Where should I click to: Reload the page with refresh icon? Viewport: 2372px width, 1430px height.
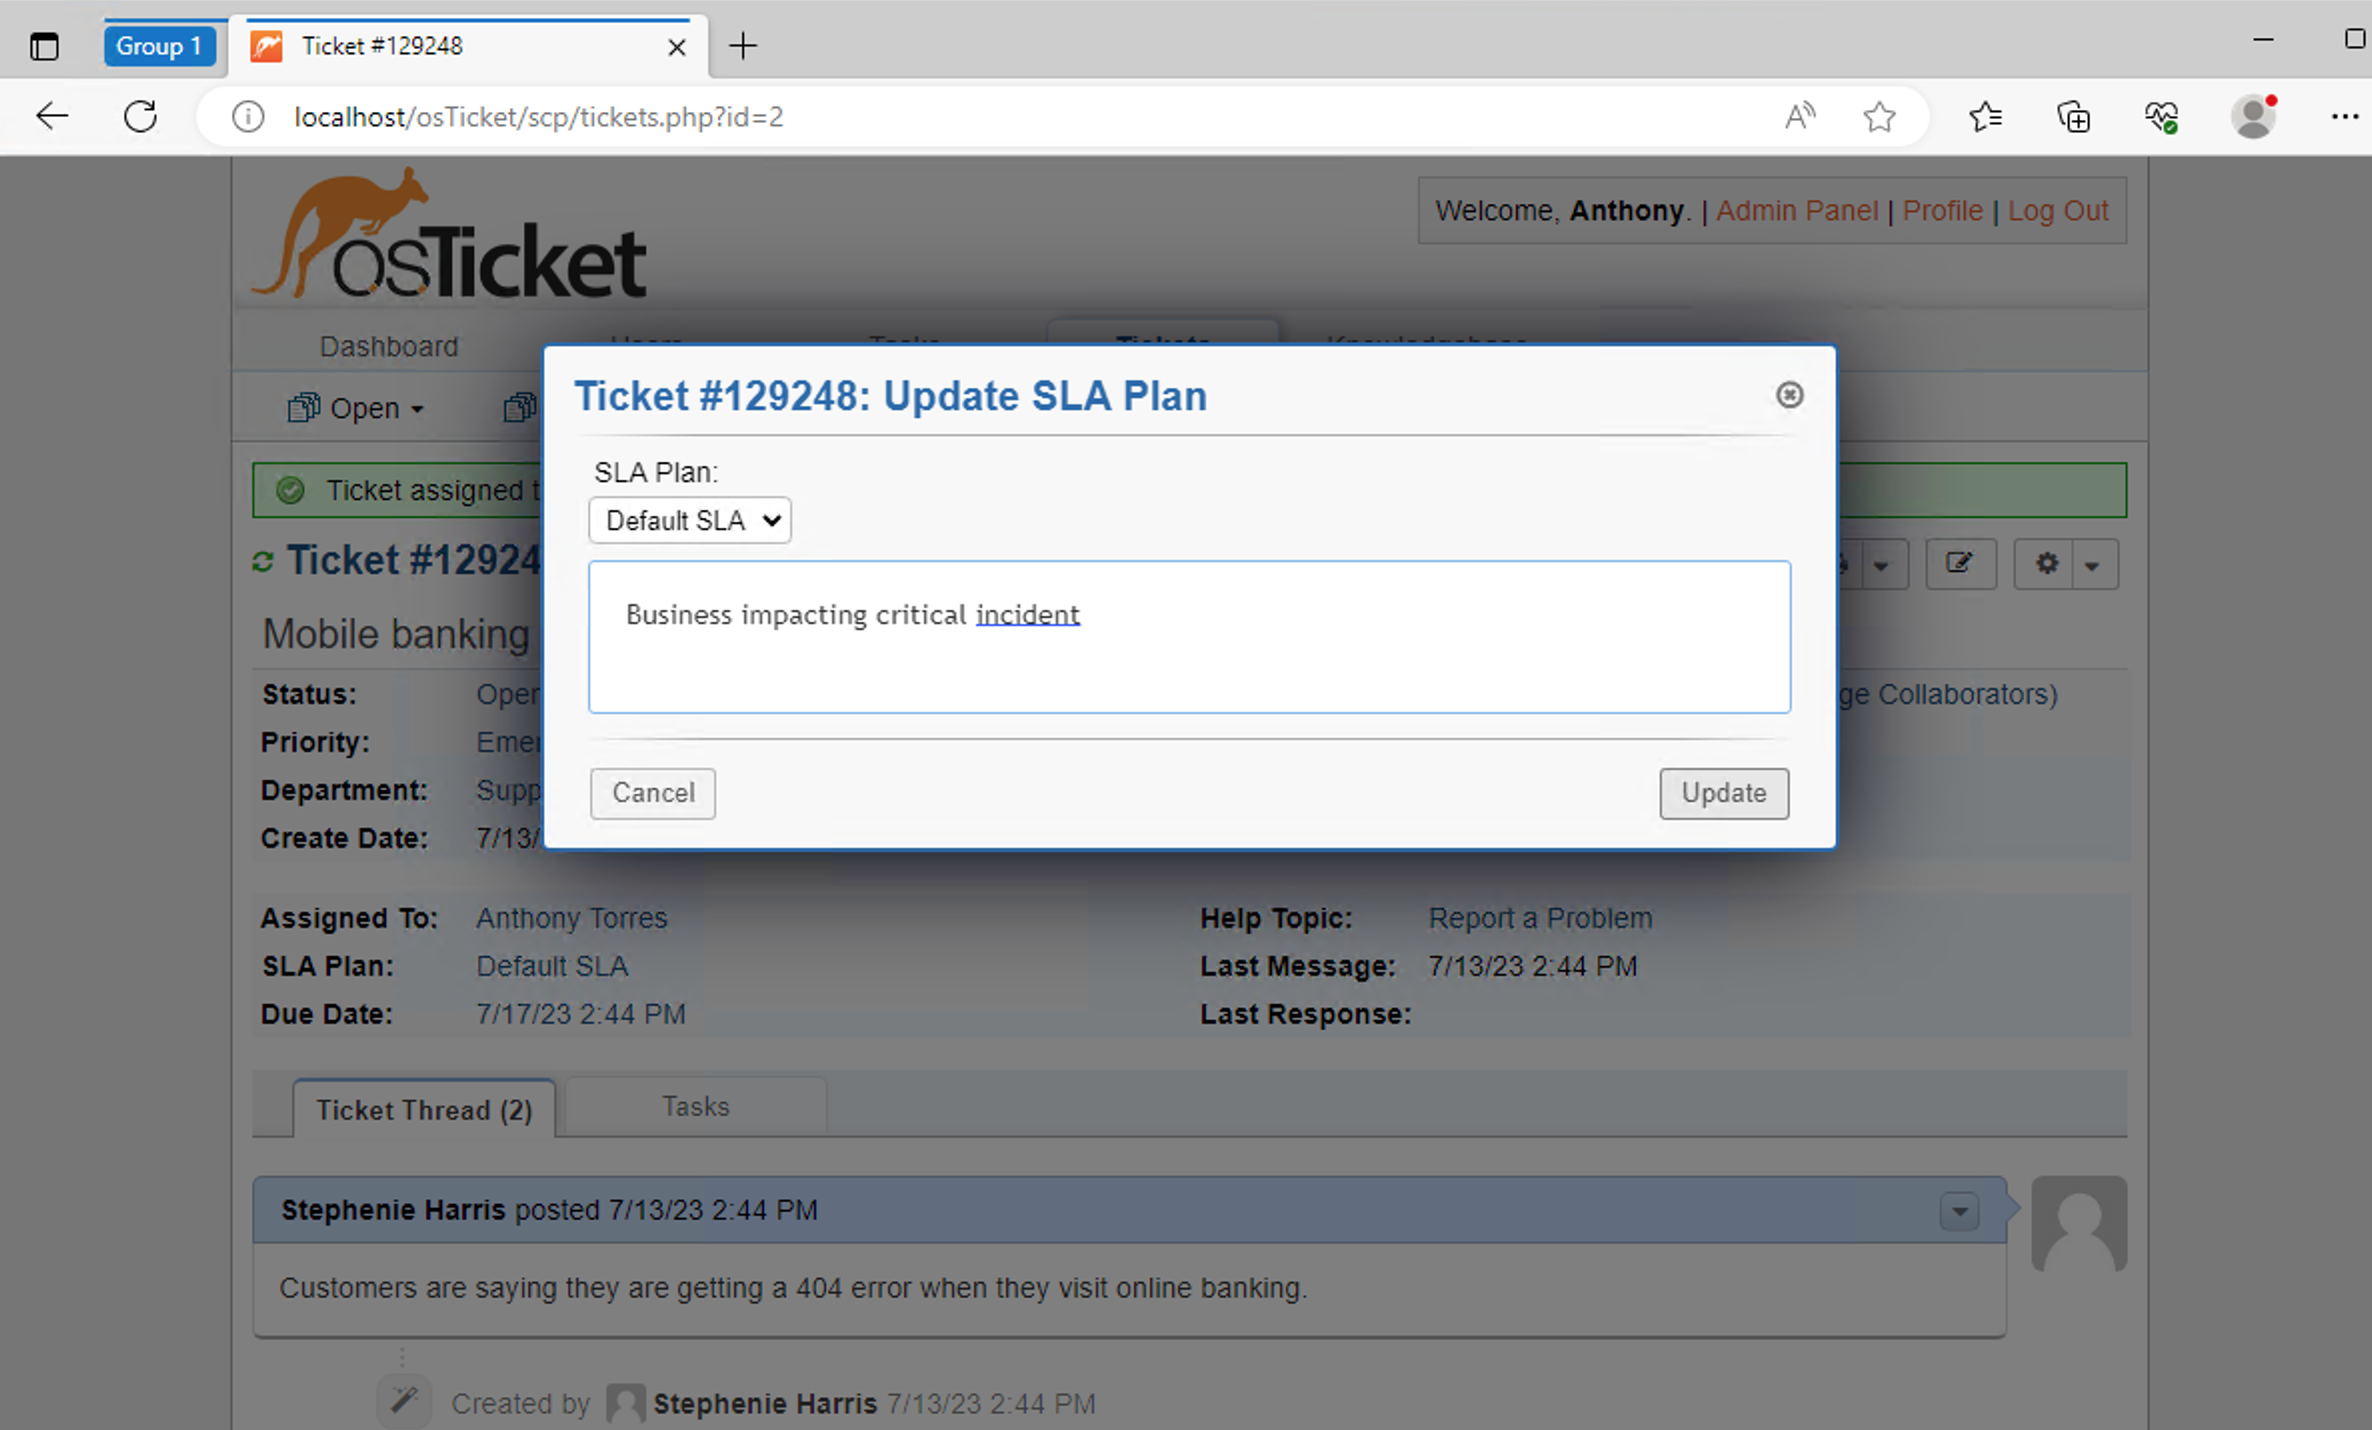(140, 117)
